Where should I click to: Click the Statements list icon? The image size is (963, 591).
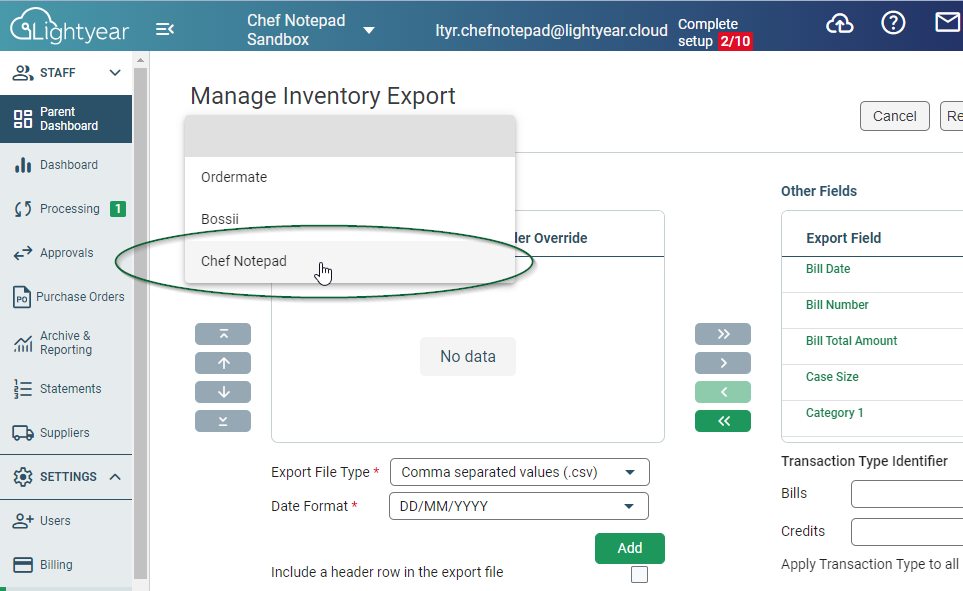tap(23, 389)
